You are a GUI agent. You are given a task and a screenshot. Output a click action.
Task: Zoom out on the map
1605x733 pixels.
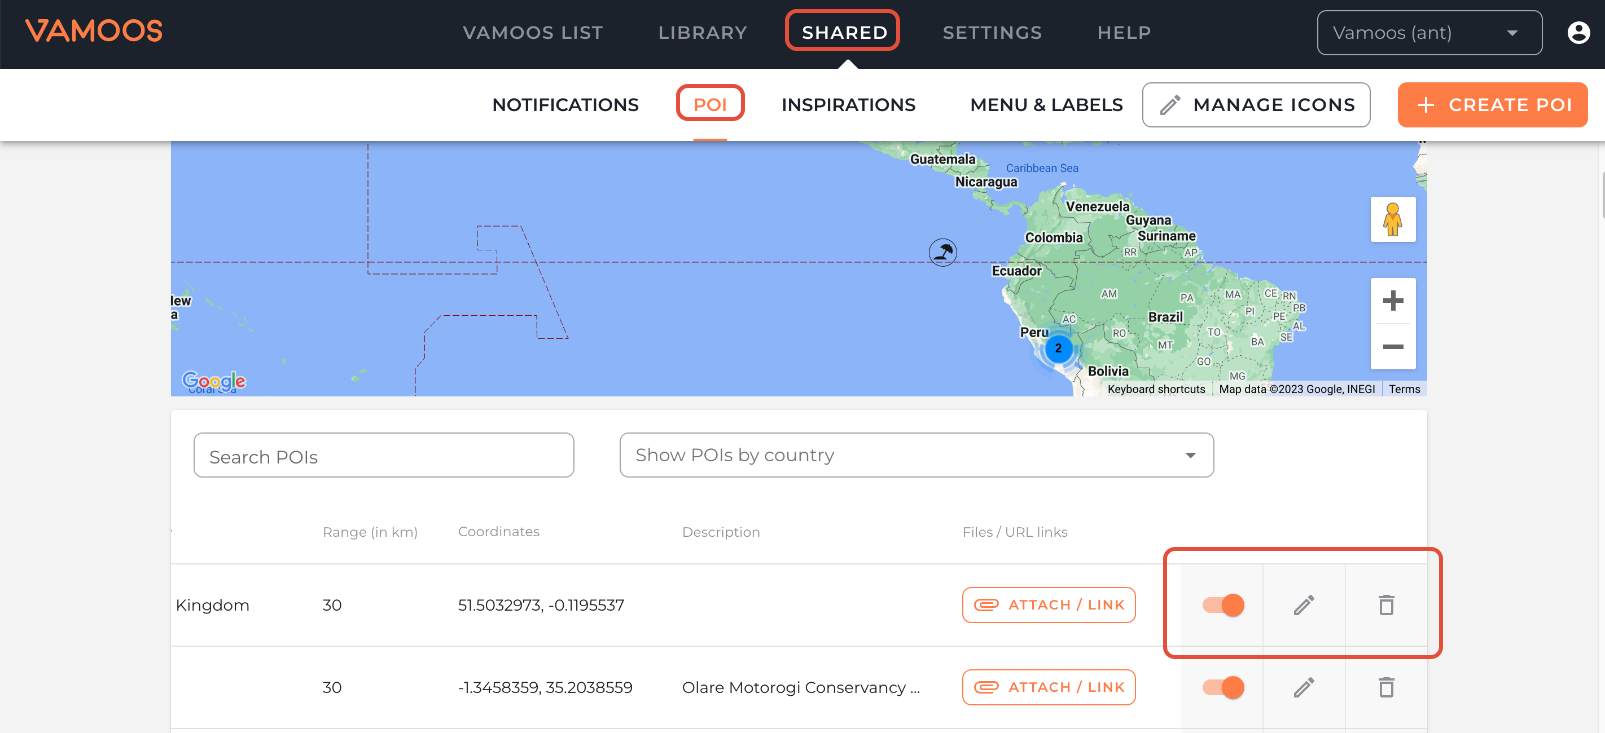coord(1392,347)
